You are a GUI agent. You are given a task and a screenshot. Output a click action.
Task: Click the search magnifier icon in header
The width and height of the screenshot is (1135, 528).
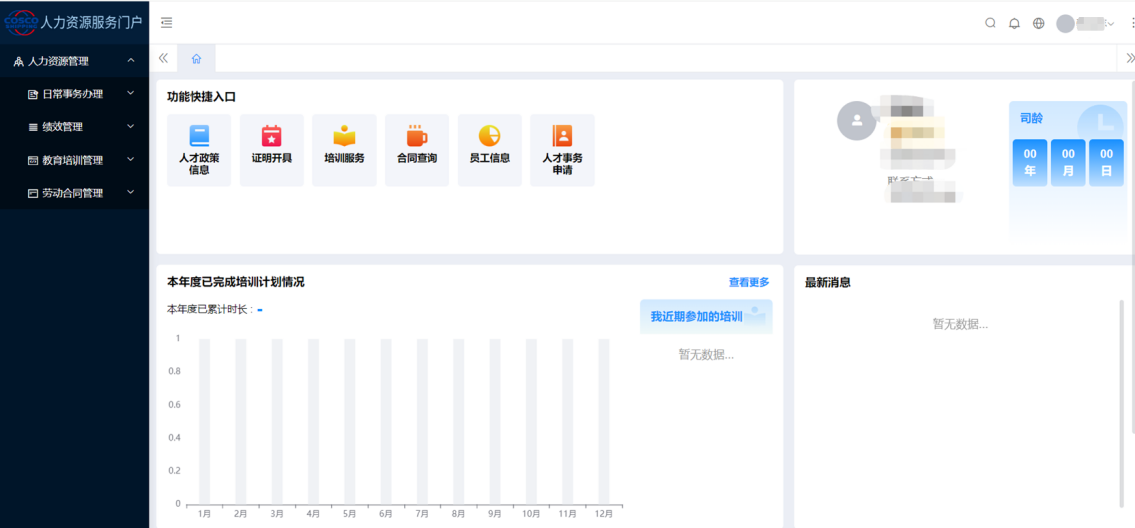pyautogui.click(x=990, y=23)
